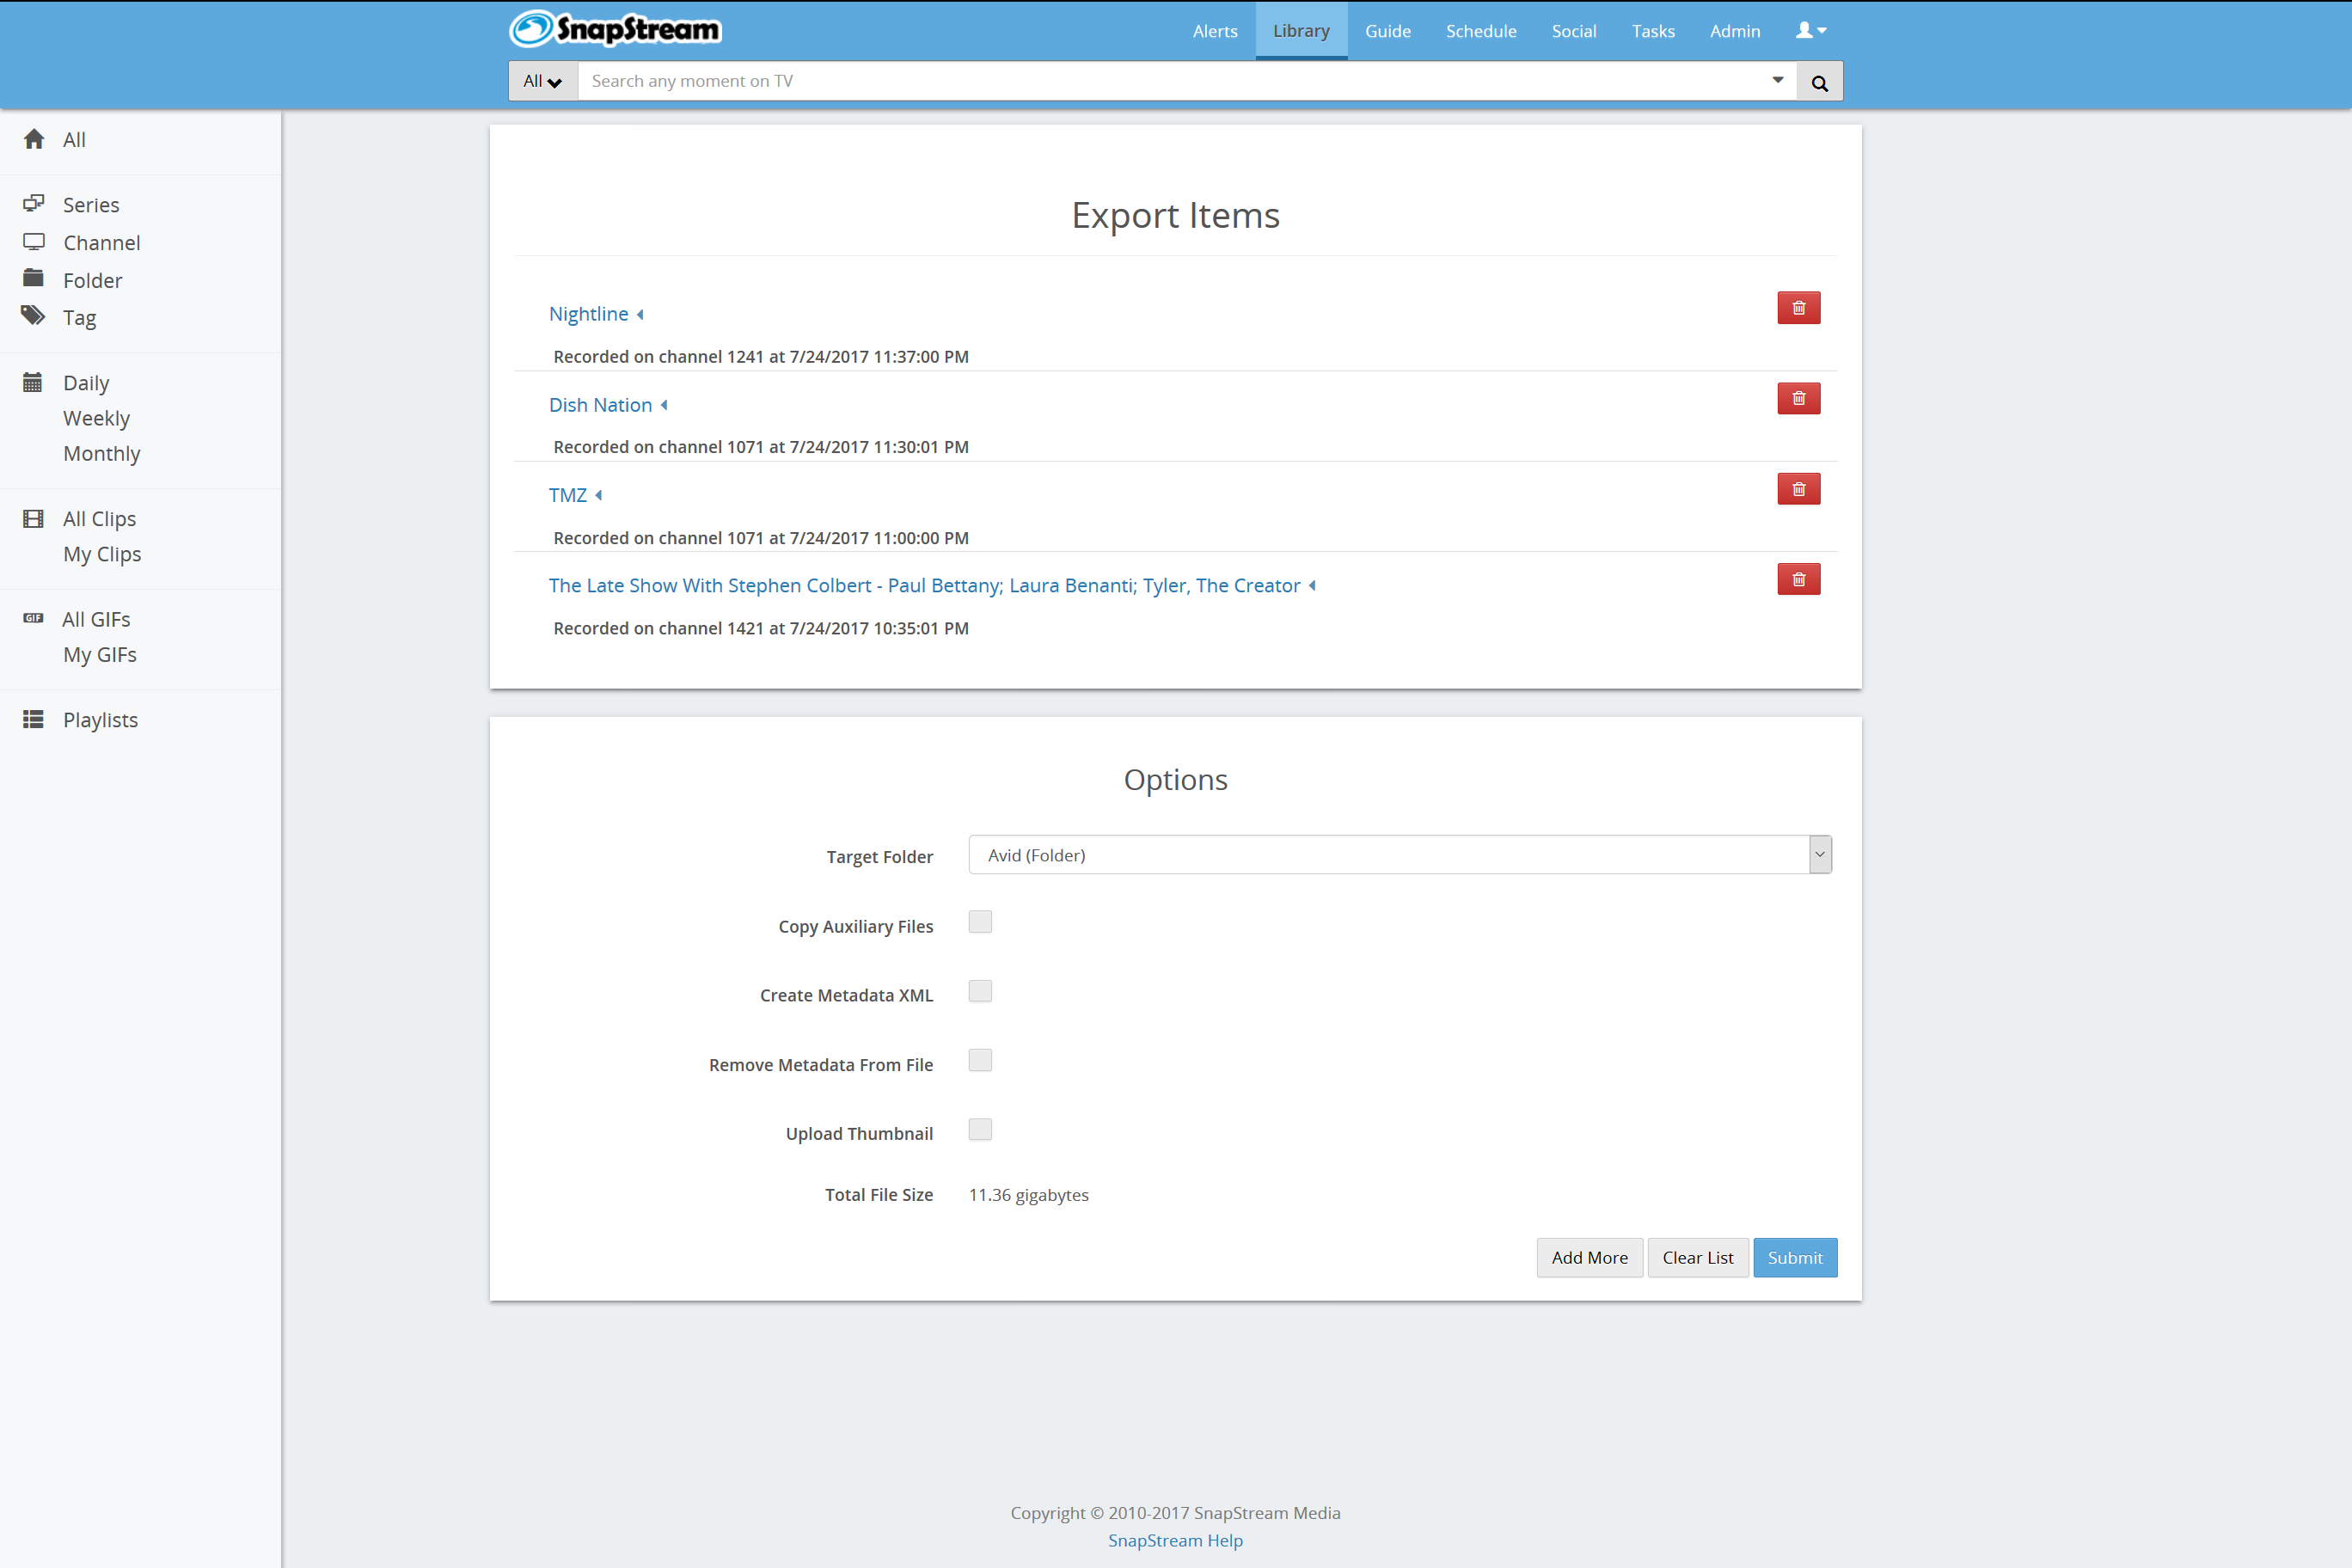Viewport: 2352px width, 1568px height.
Task: Open the Dish Nation recording link
Action: point(600,405)
